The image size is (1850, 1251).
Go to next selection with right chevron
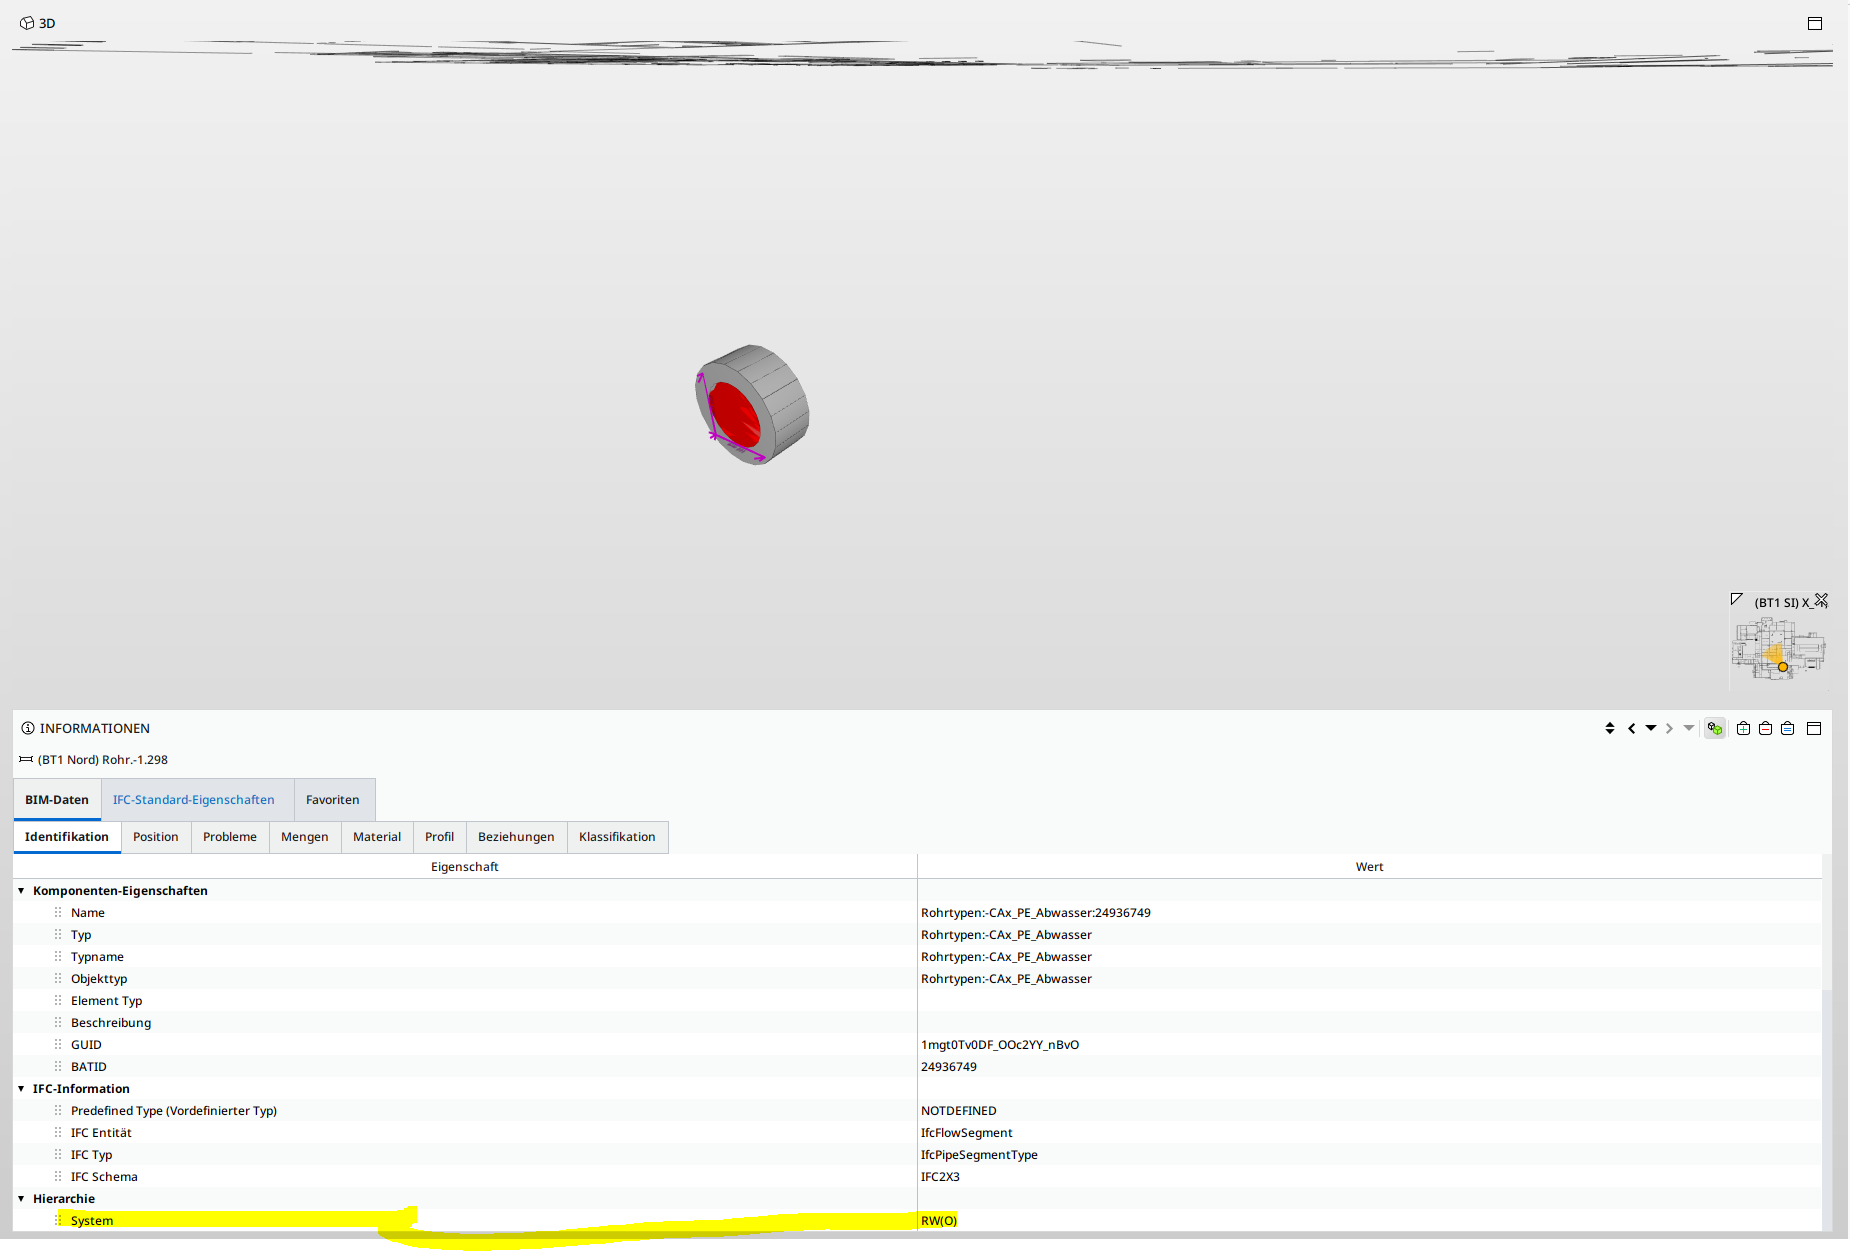coord(1669,728)
